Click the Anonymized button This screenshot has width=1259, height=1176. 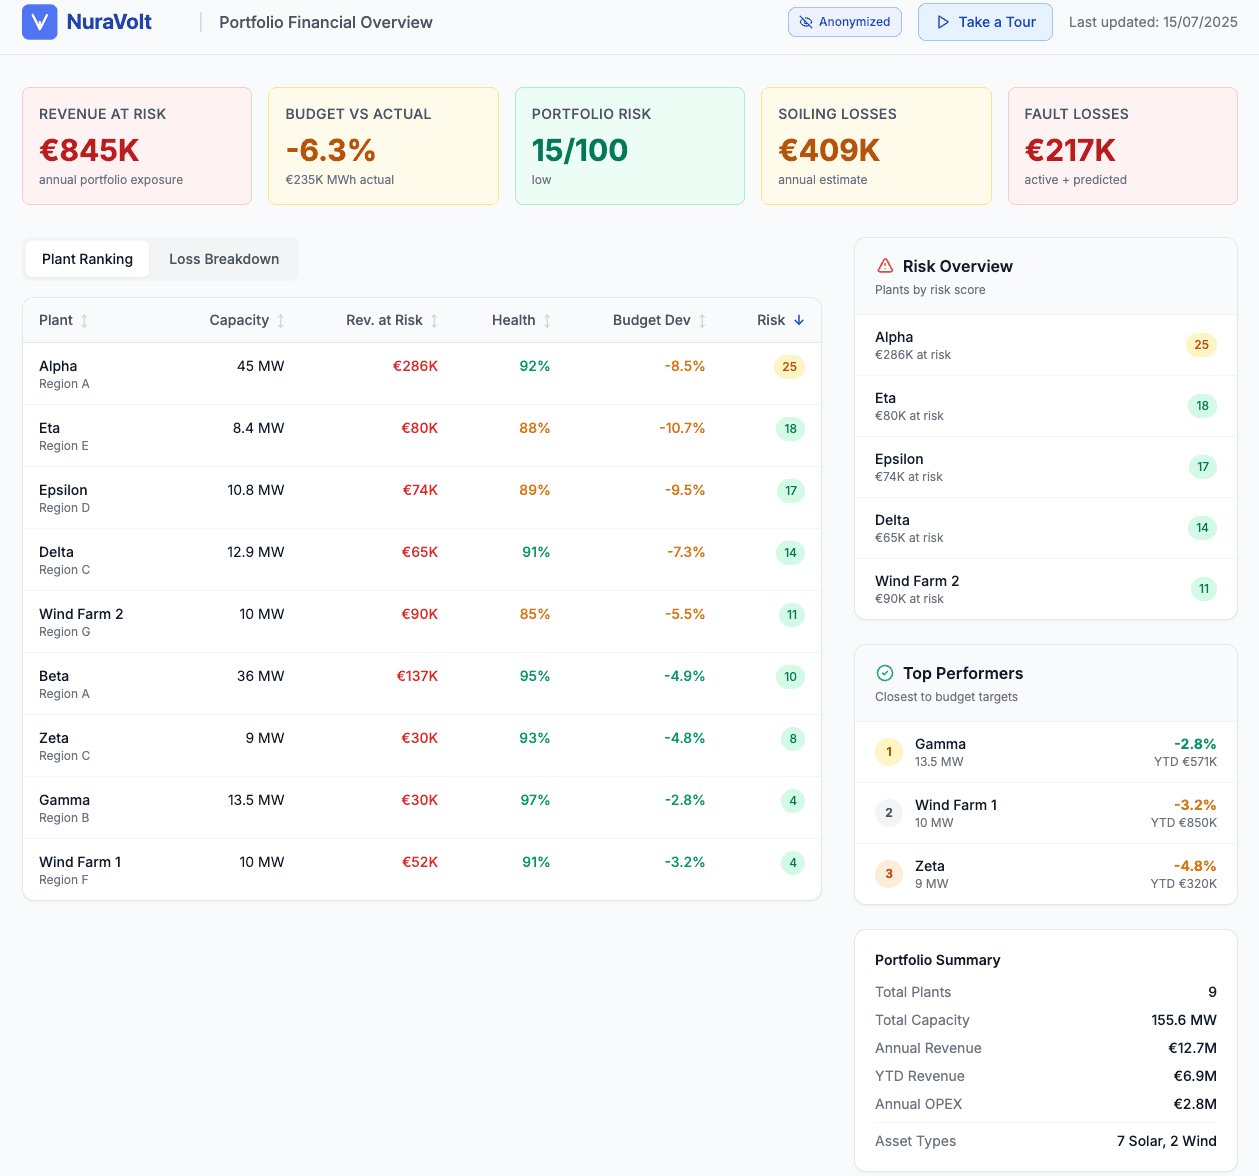pyautogui.click(x=844, y=21)
